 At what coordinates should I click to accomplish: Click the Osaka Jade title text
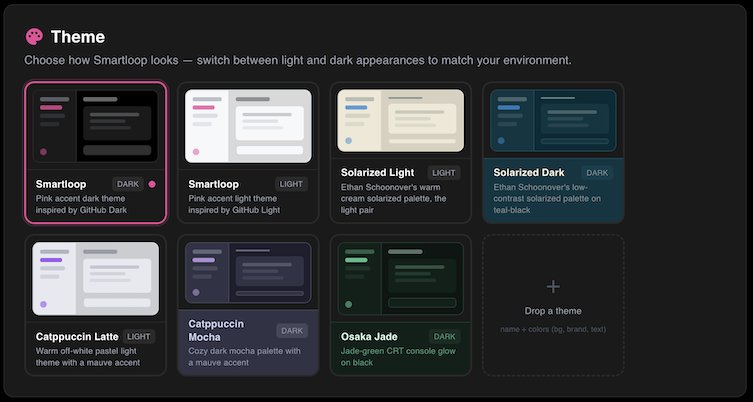(x=369, y=337)
